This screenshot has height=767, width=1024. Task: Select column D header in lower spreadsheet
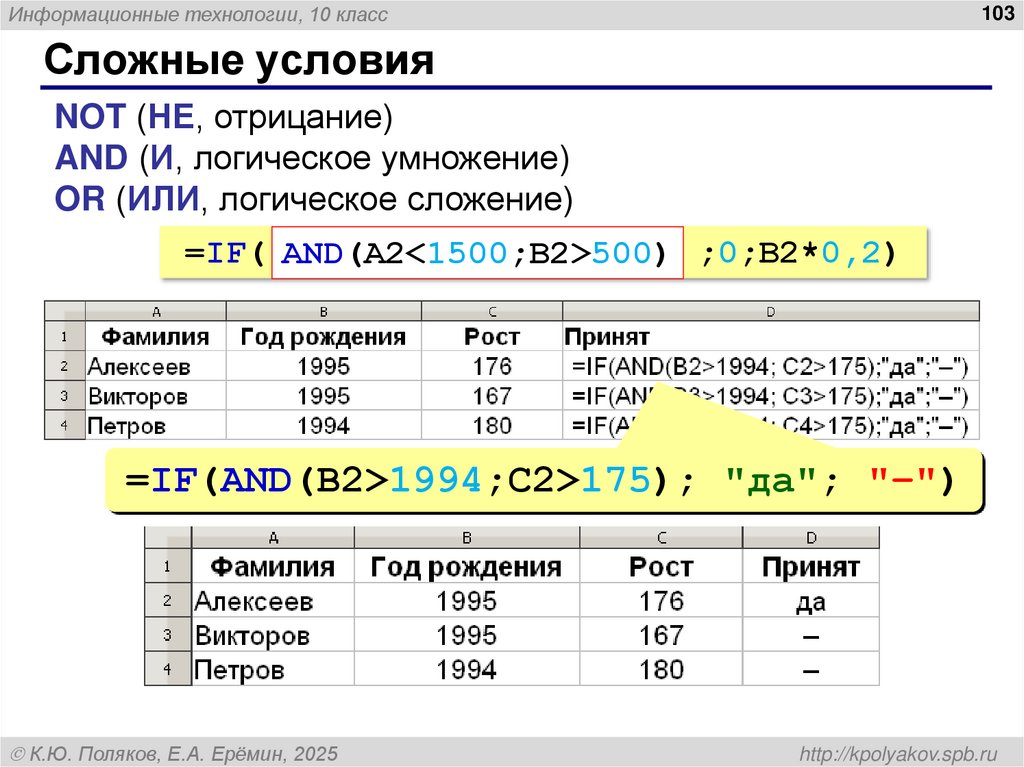click(811, 537)
